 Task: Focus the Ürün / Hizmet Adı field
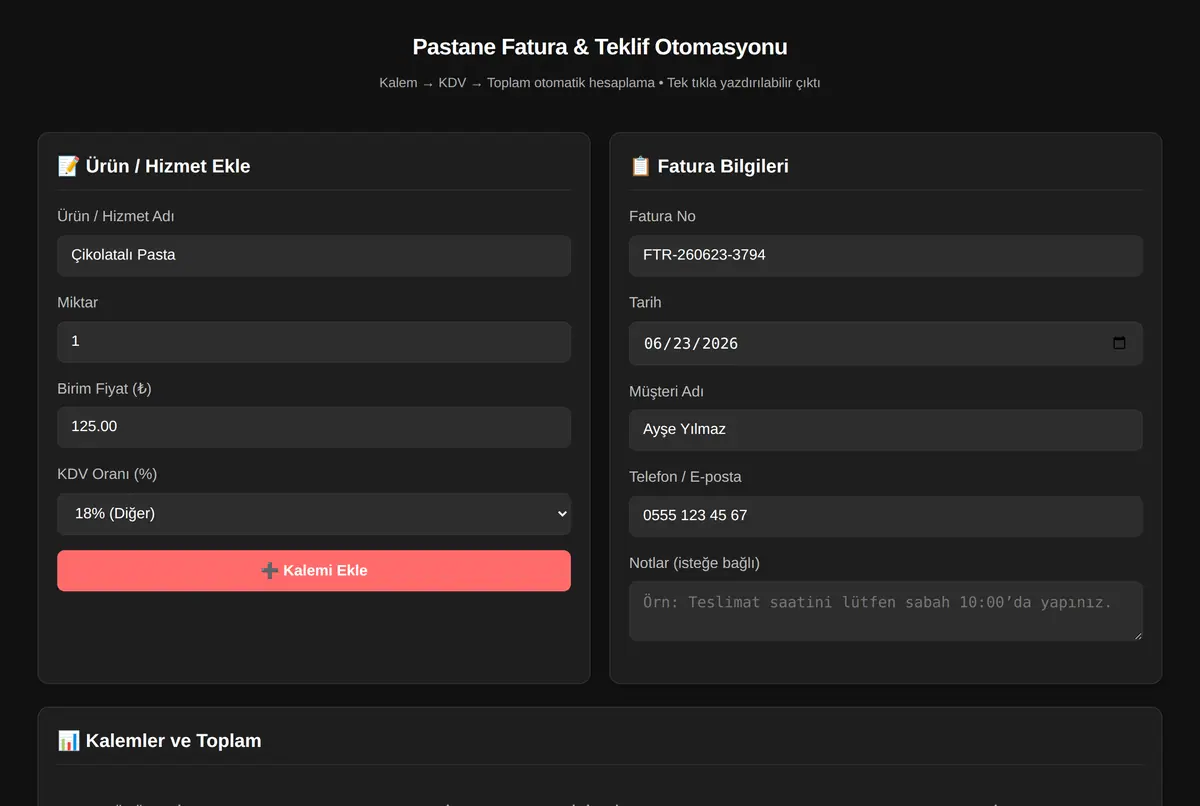[314, 255]
